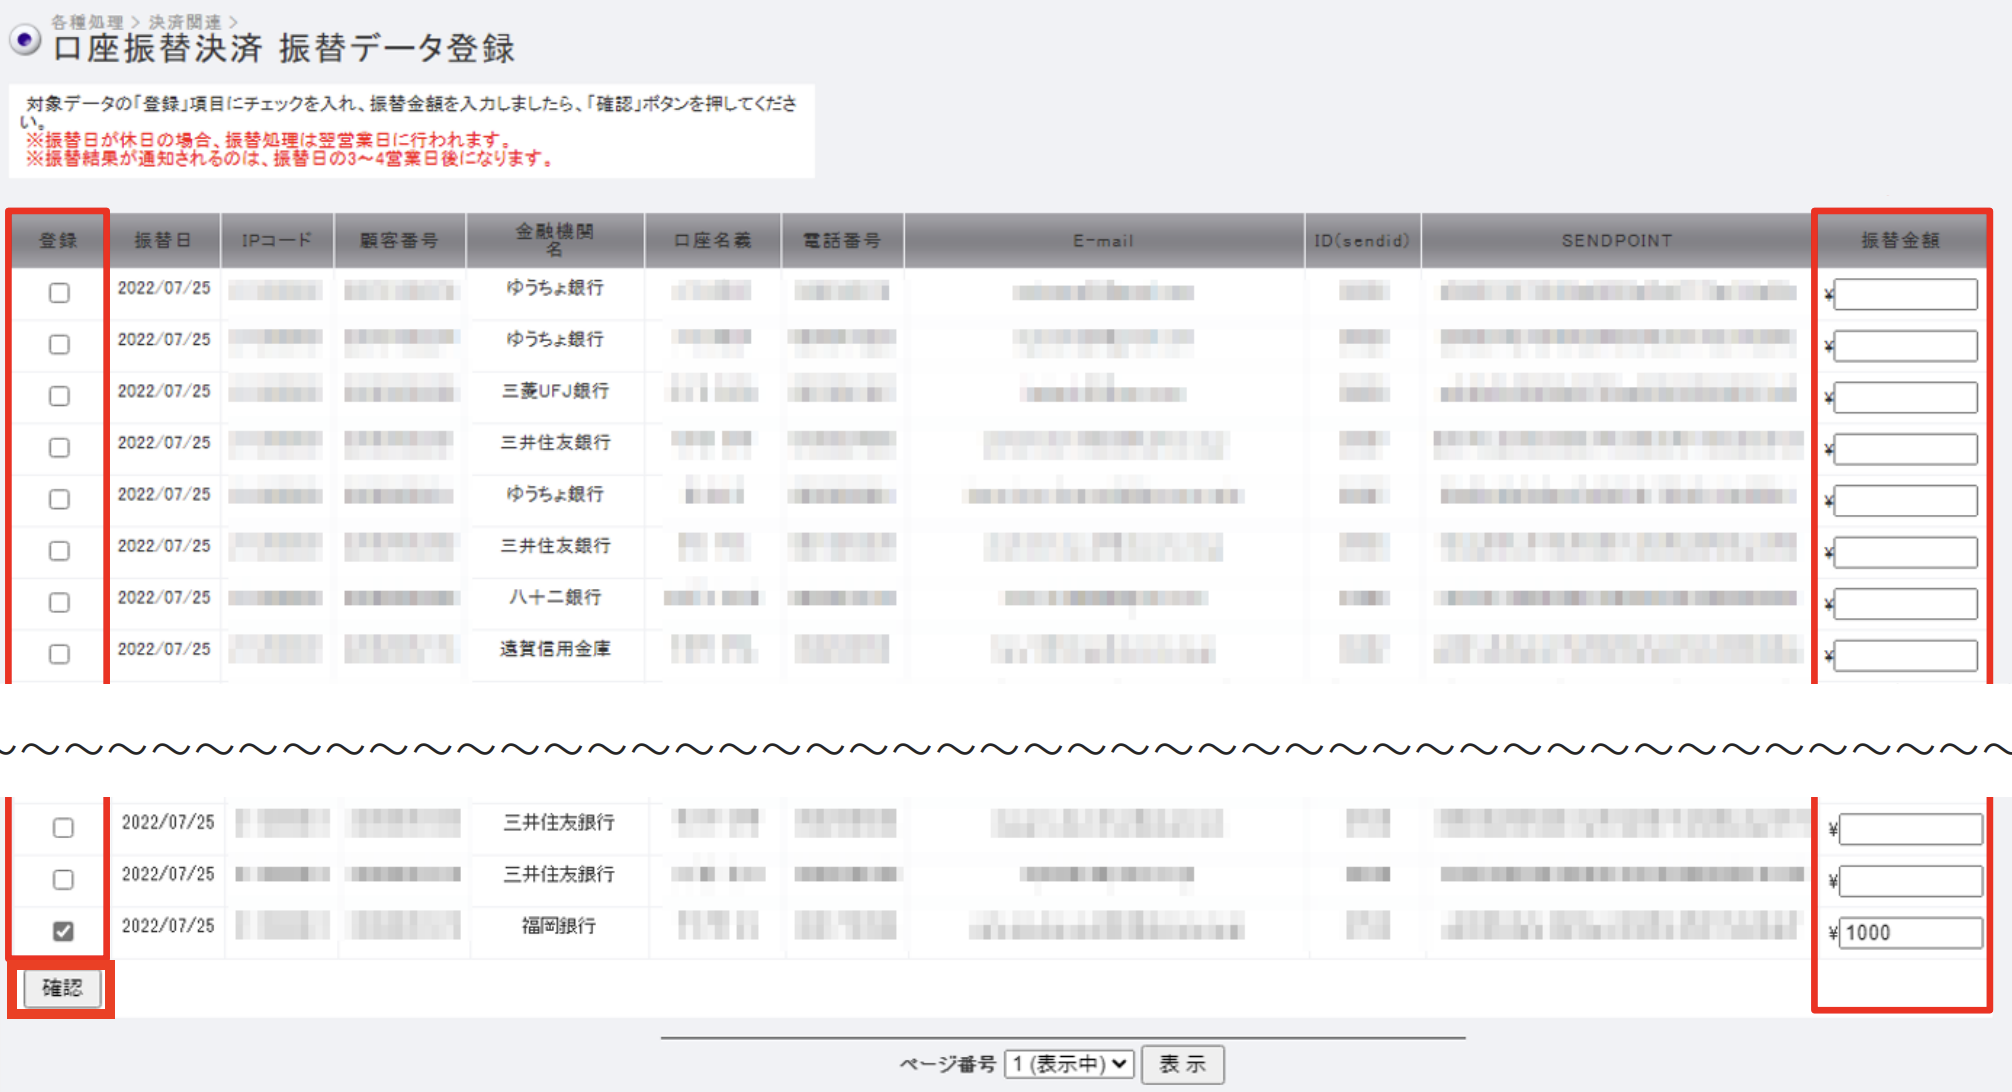Focus amount field of 三井住友銀行 row above 福岡銀行

[1910, 880]
